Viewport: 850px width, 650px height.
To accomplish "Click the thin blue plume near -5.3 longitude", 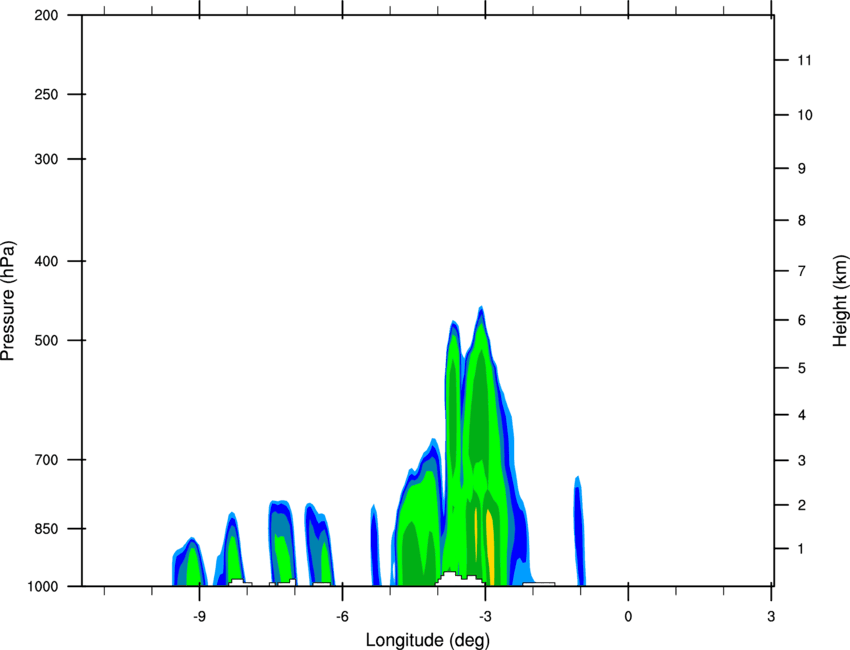I will point(375,545).
